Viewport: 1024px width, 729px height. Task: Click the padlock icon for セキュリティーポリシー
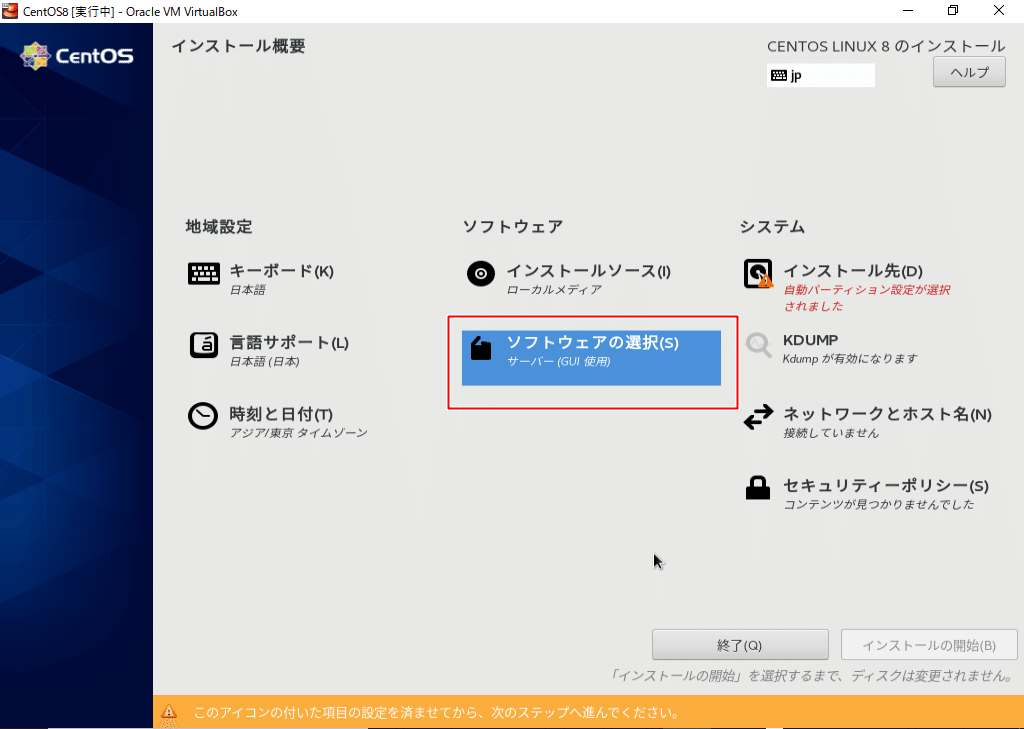758,487
